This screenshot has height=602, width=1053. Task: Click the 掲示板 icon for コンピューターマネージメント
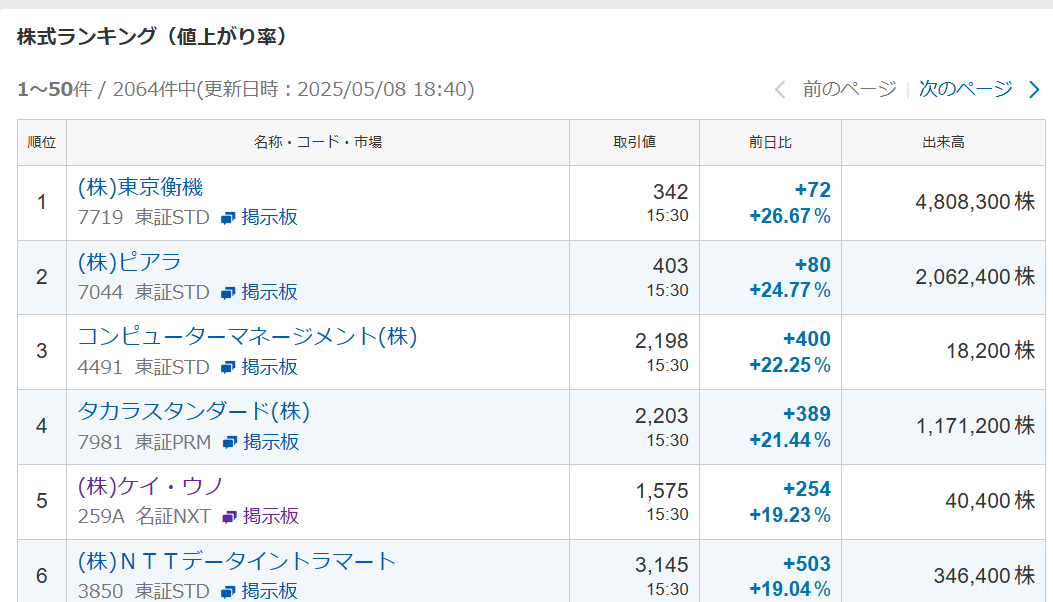click(228, 368)
